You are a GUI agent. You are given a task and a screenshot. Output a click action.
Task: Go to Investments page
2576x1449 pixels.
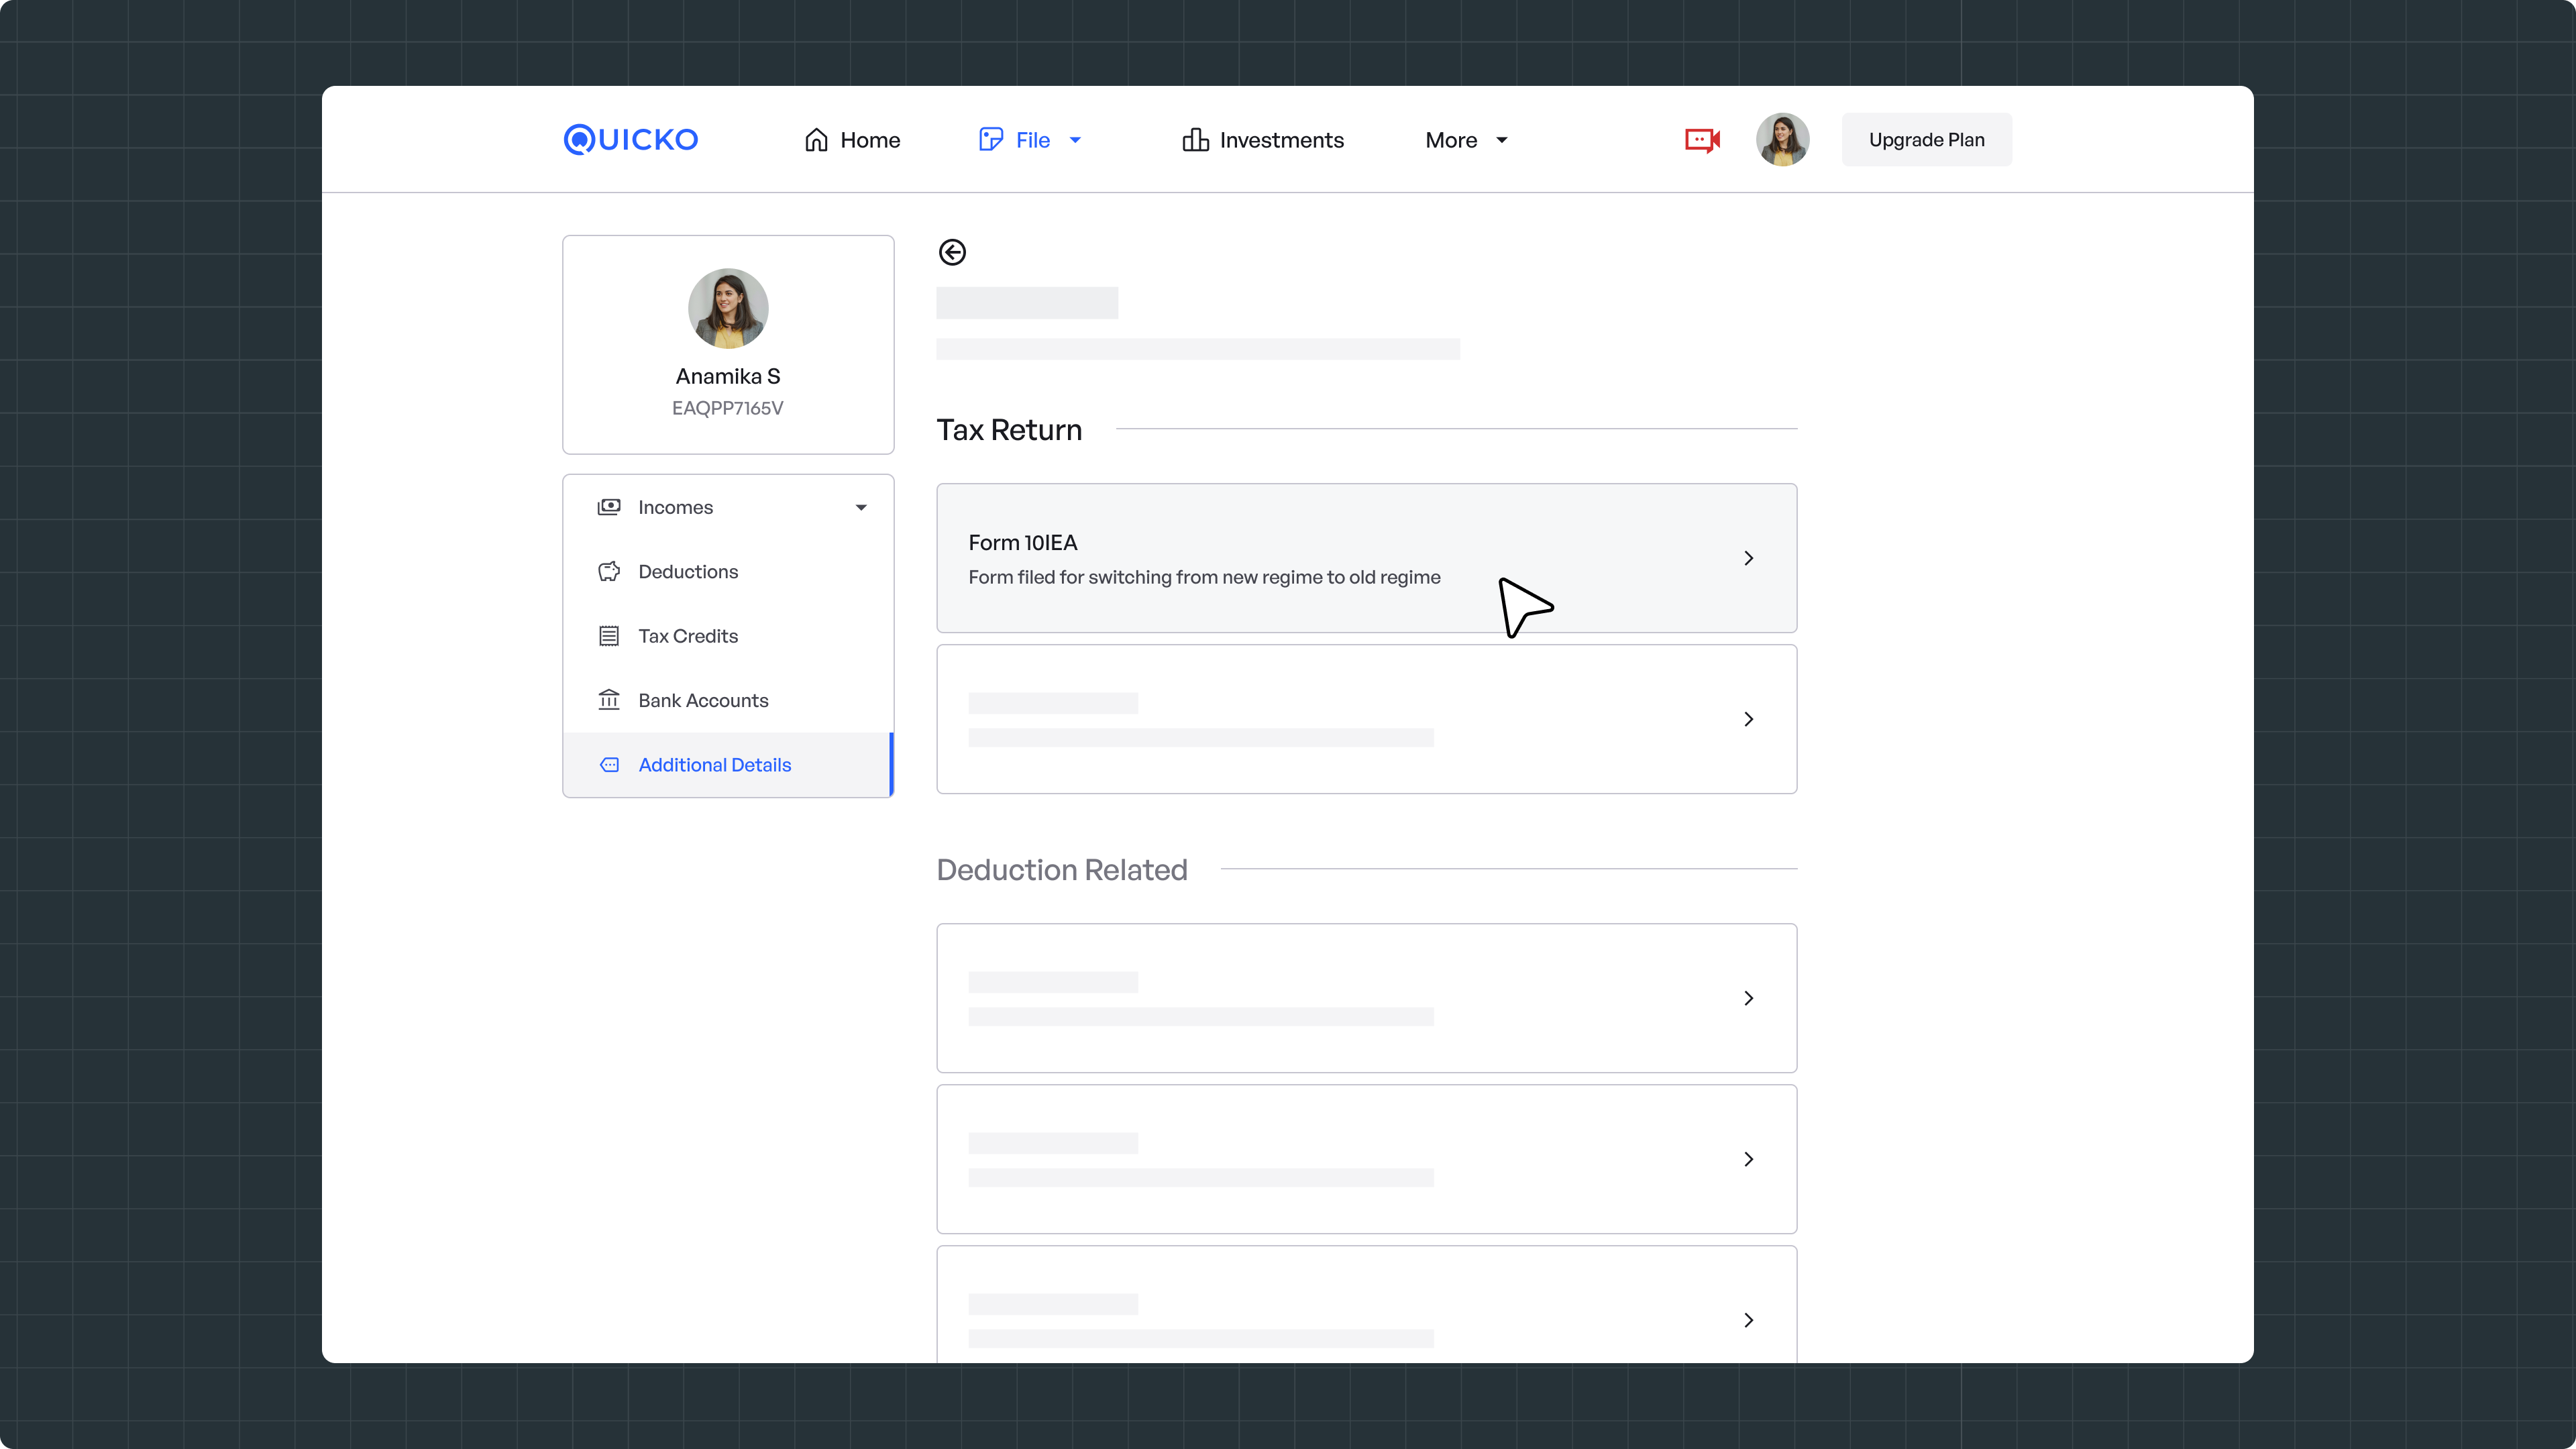1281,140
